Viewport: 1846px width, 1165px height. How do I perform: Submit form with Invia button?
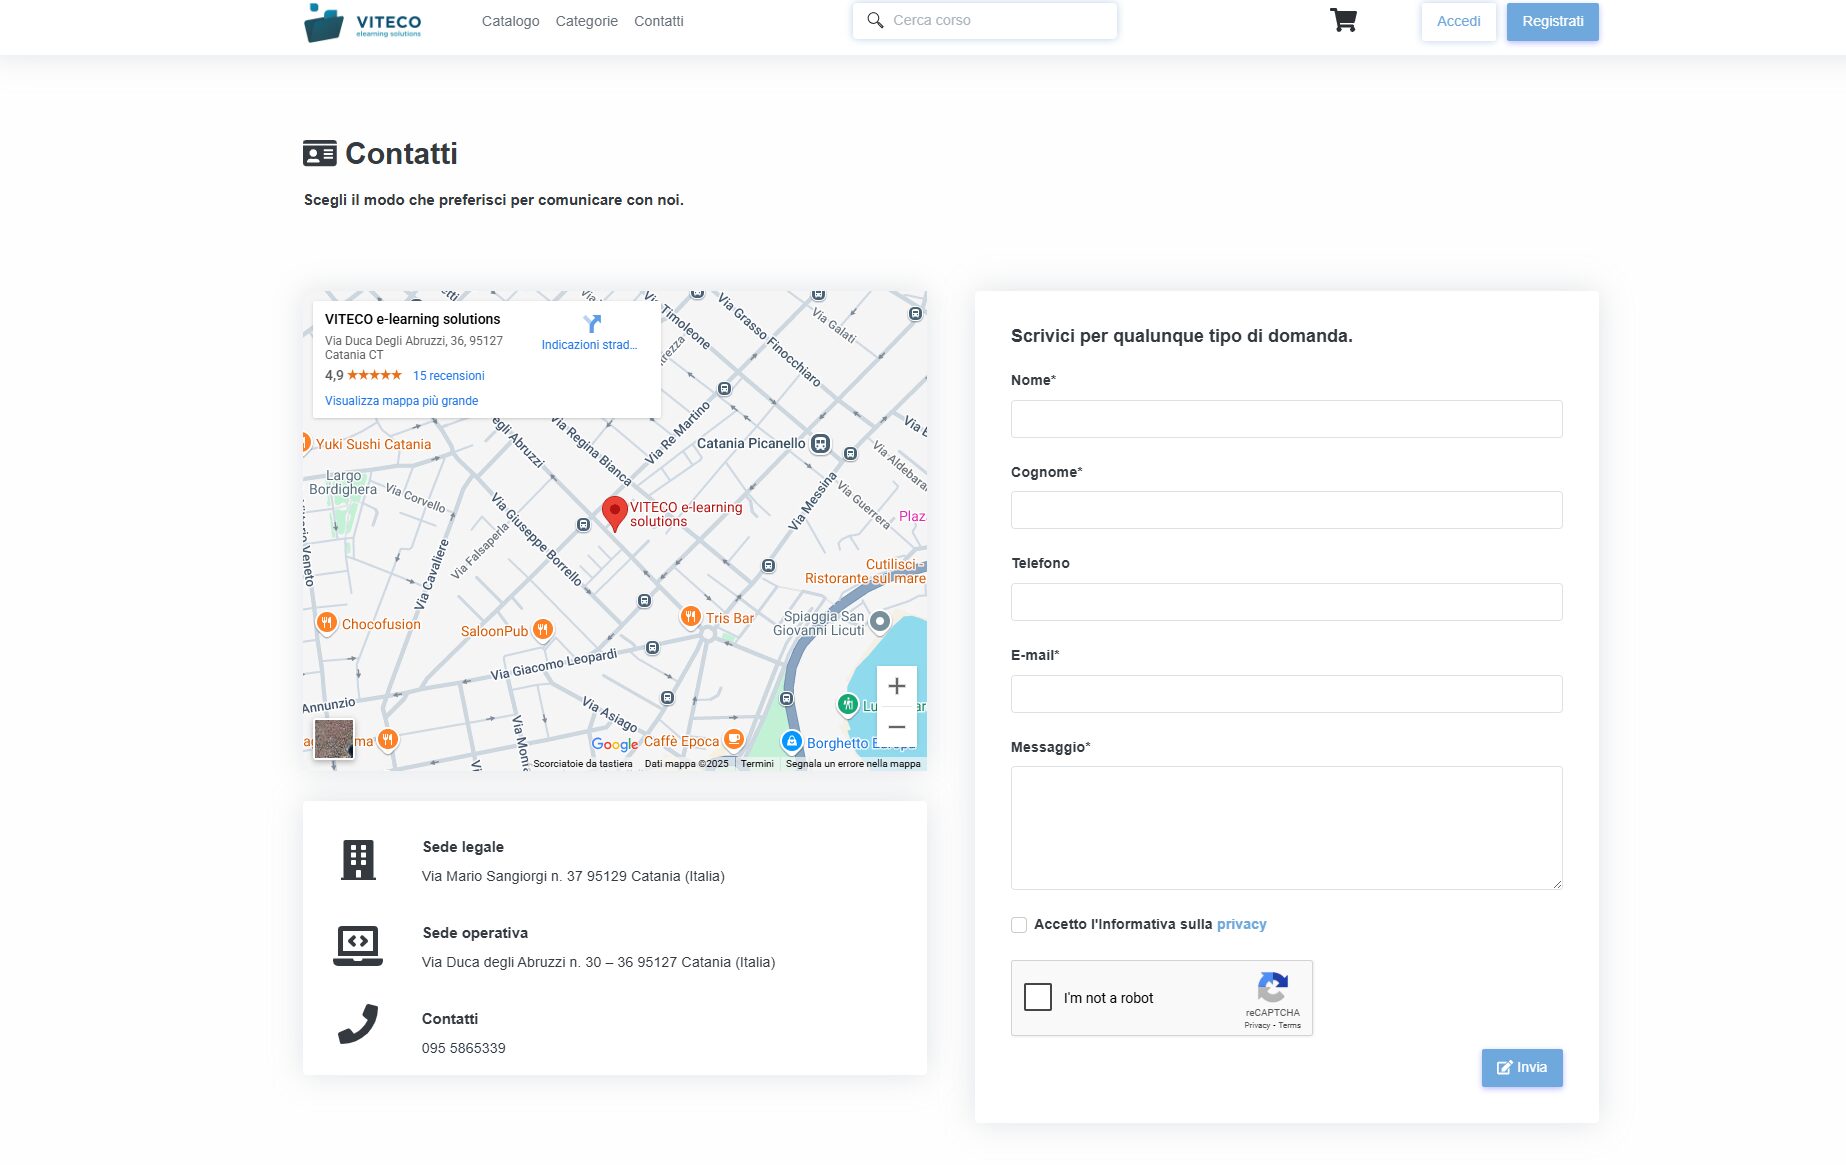pos(1521,1067)
